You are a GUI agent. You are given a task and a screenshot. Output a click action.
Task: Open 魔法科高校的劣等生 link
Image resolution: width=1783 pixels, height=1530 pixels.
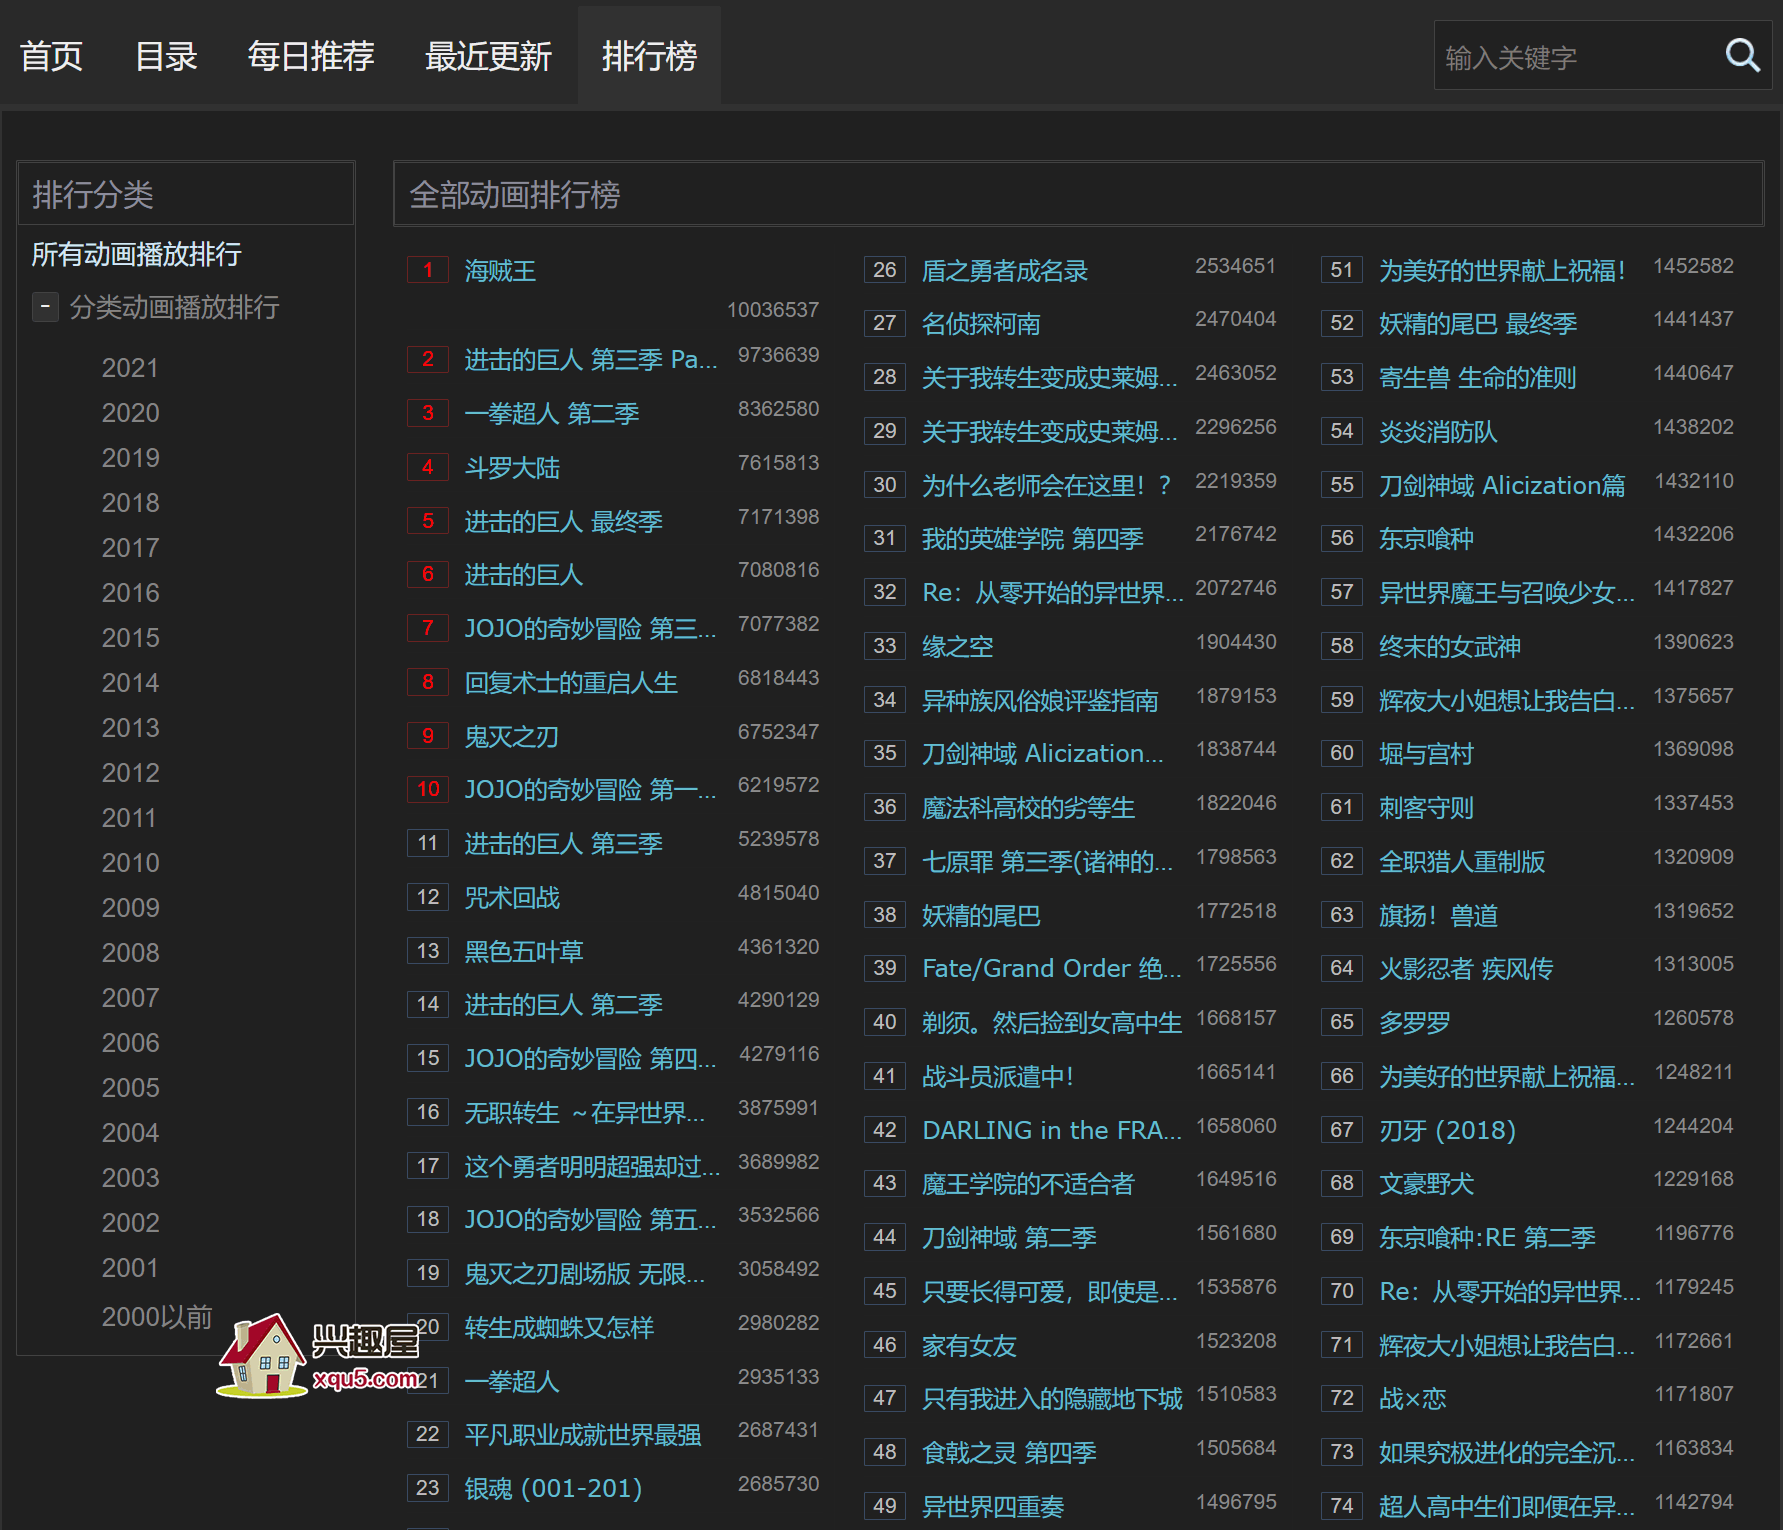[x=1028, y=808]
